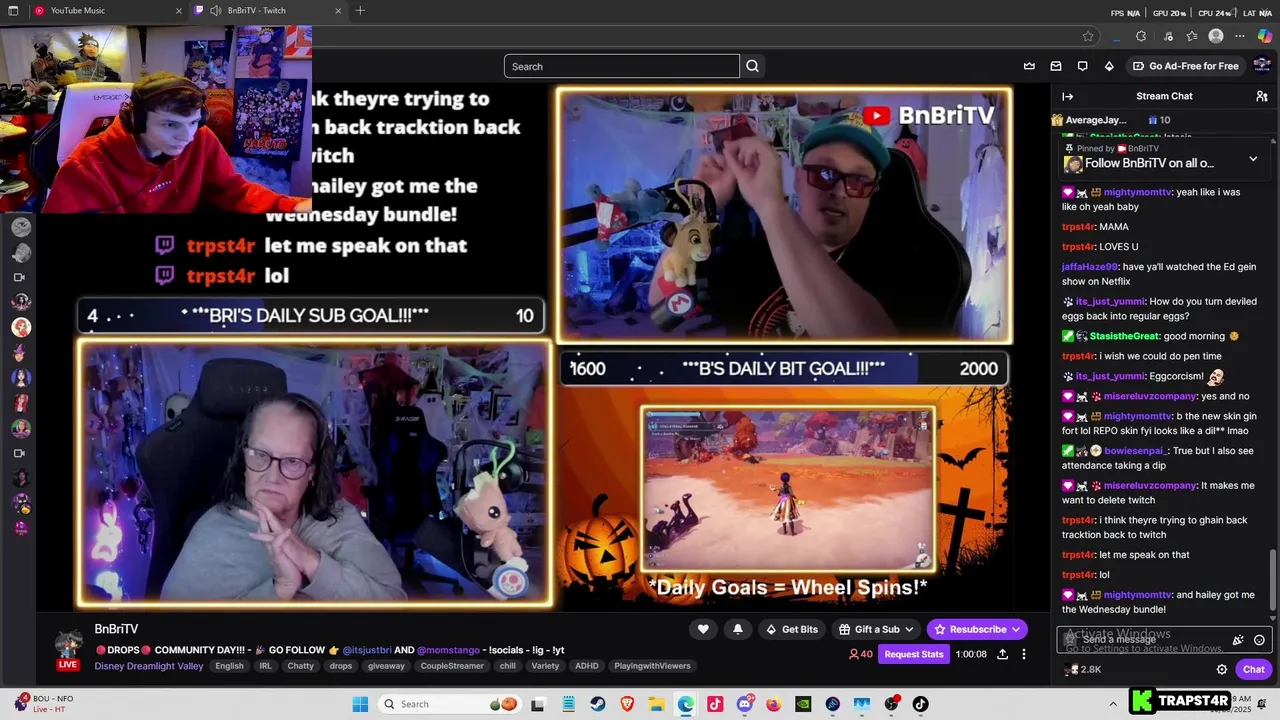Open a new browser tab
Screen dimensions: 1280x720
(360, 11)
